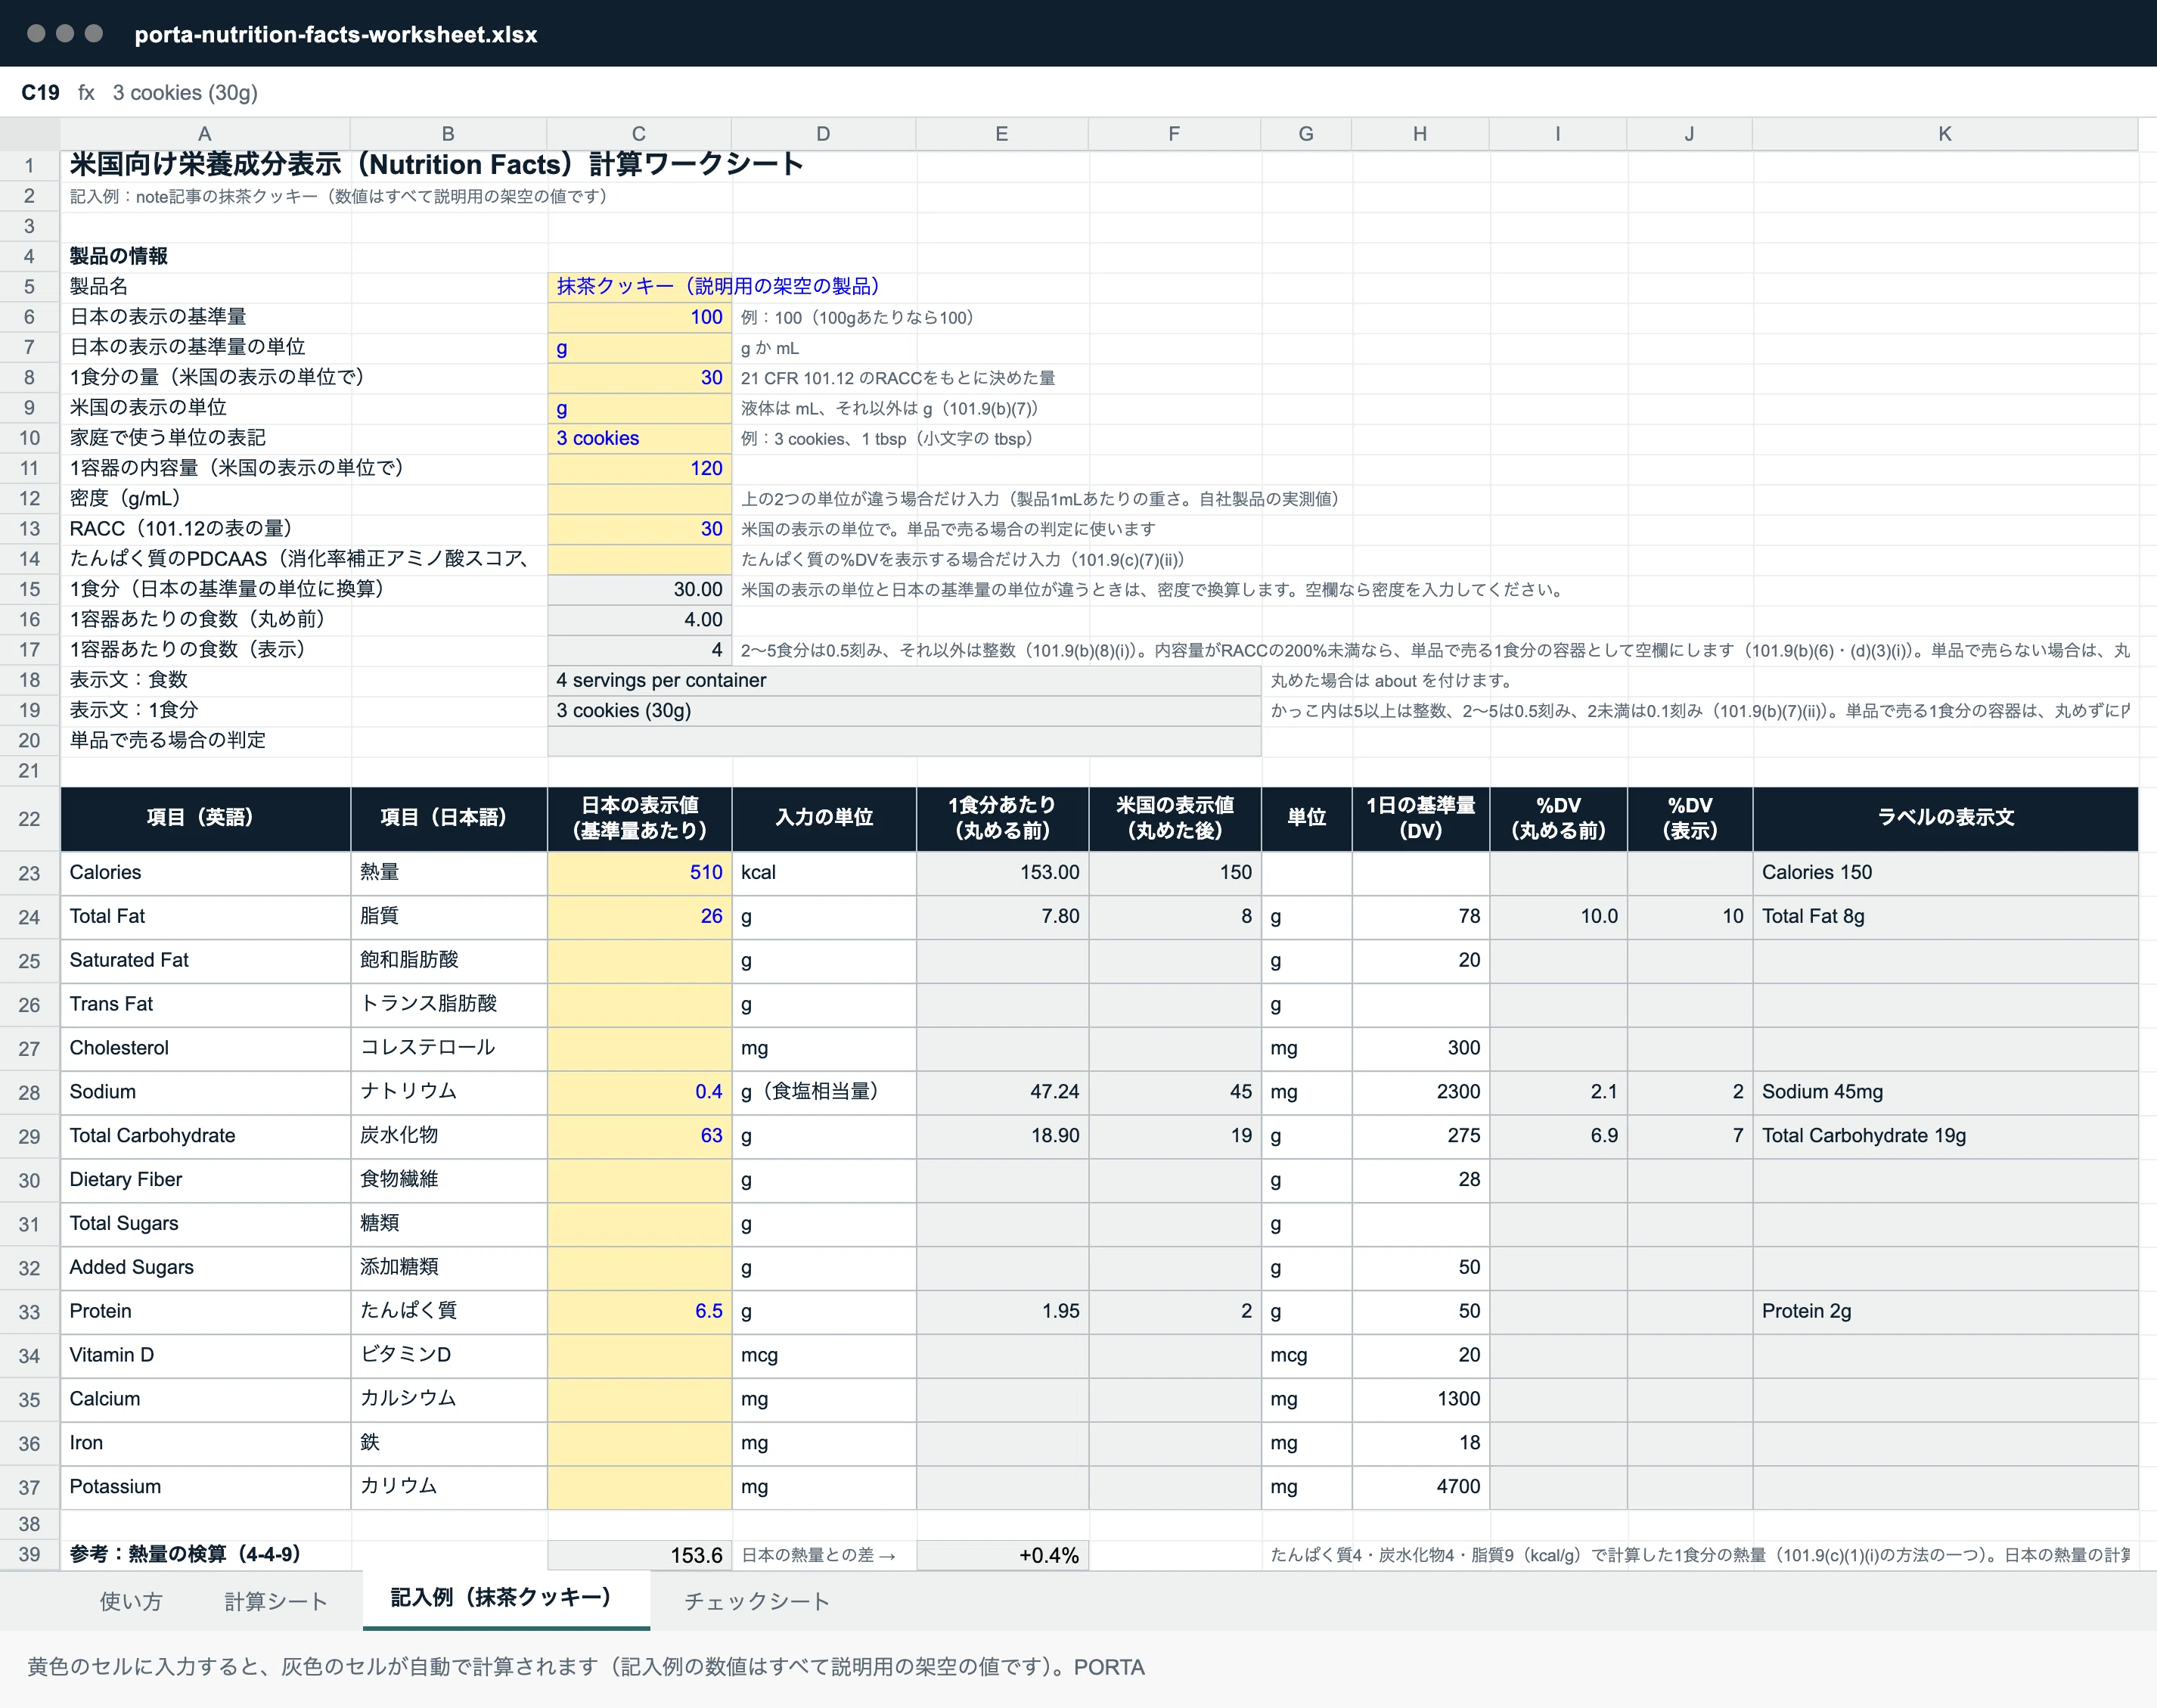Click the cell name box showing C19

click(x=40, y=93)
